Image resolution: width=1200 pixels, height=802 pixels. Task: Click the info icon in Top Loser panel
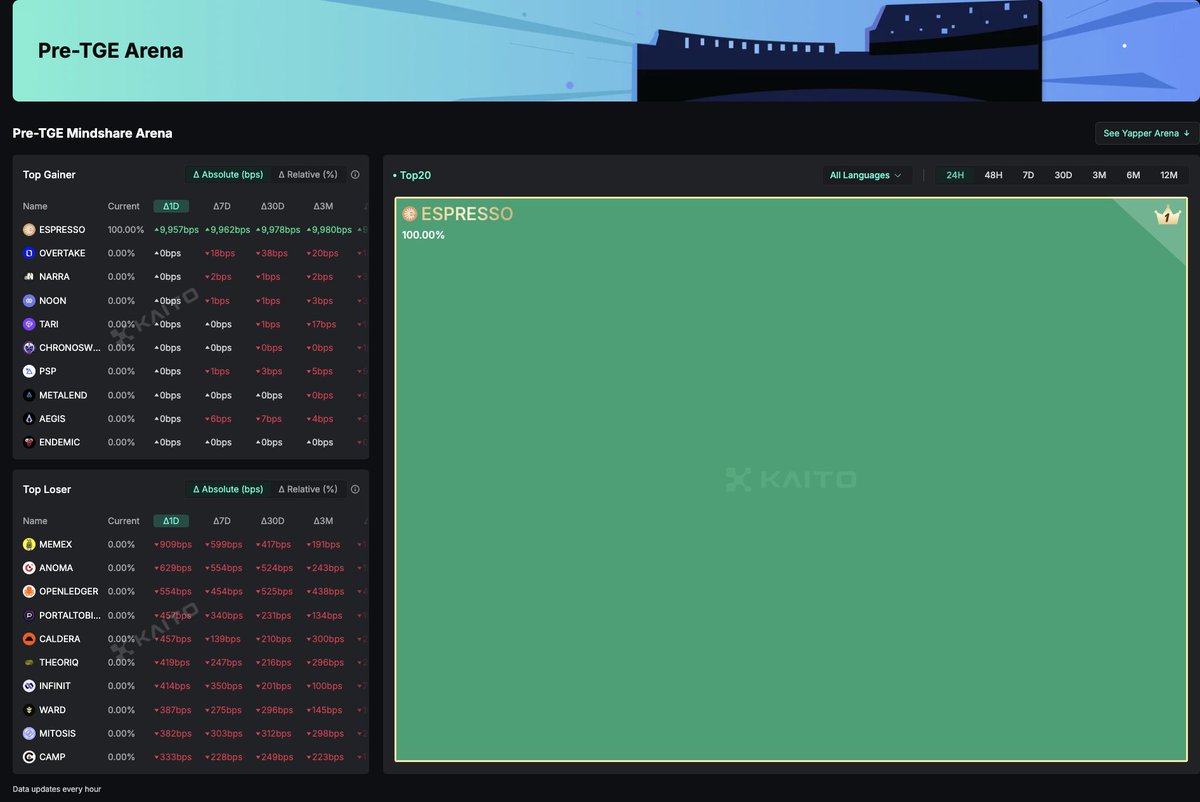click(x=355, y=489)
